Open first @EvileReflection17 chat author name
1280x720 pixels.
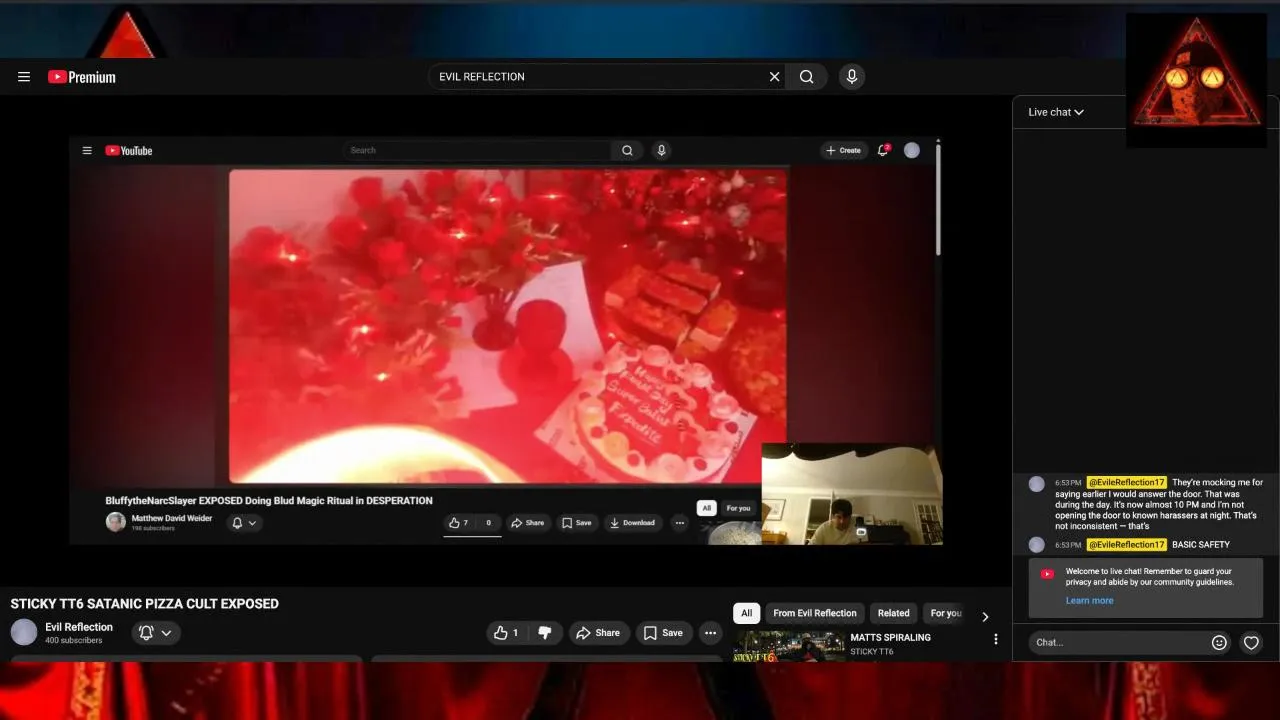pos(1127,482)
